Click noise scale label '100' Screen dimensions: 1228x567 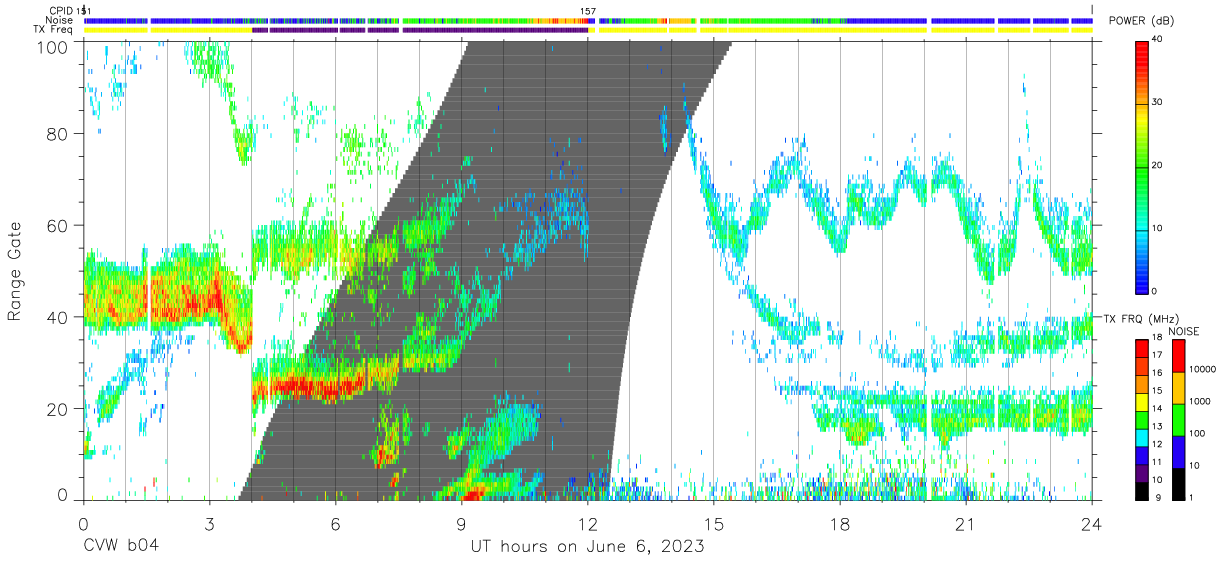click(1196, 434)
